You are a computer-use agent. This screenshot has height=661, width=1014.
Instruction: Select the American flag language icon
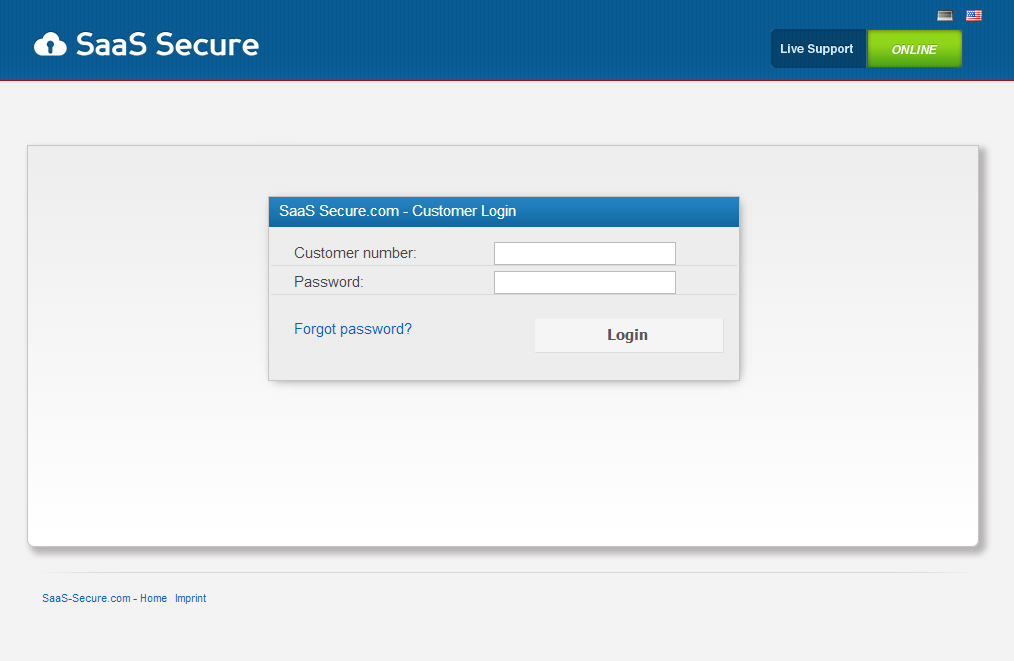pyautogui.click(x=972, y=15)
